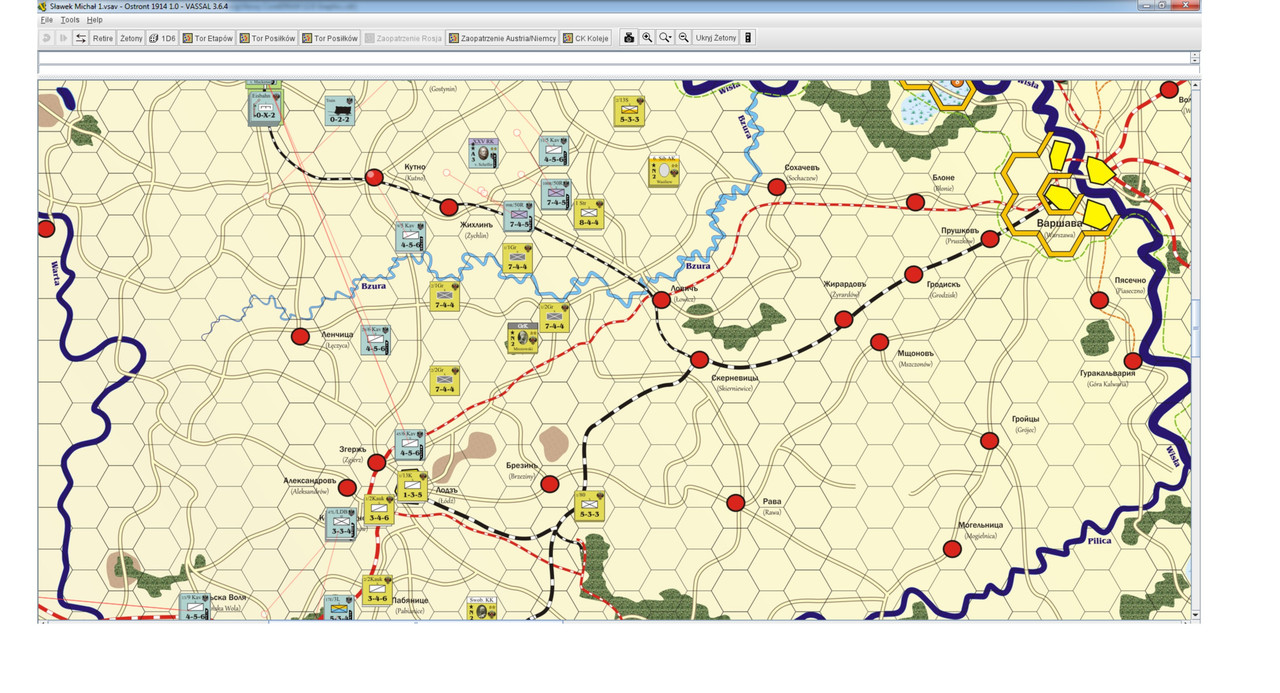Image resolution: width=1280 pixels, height=693 pixels.
Task: Click the Варшава city label
Action: click(x=1059, y=223)
